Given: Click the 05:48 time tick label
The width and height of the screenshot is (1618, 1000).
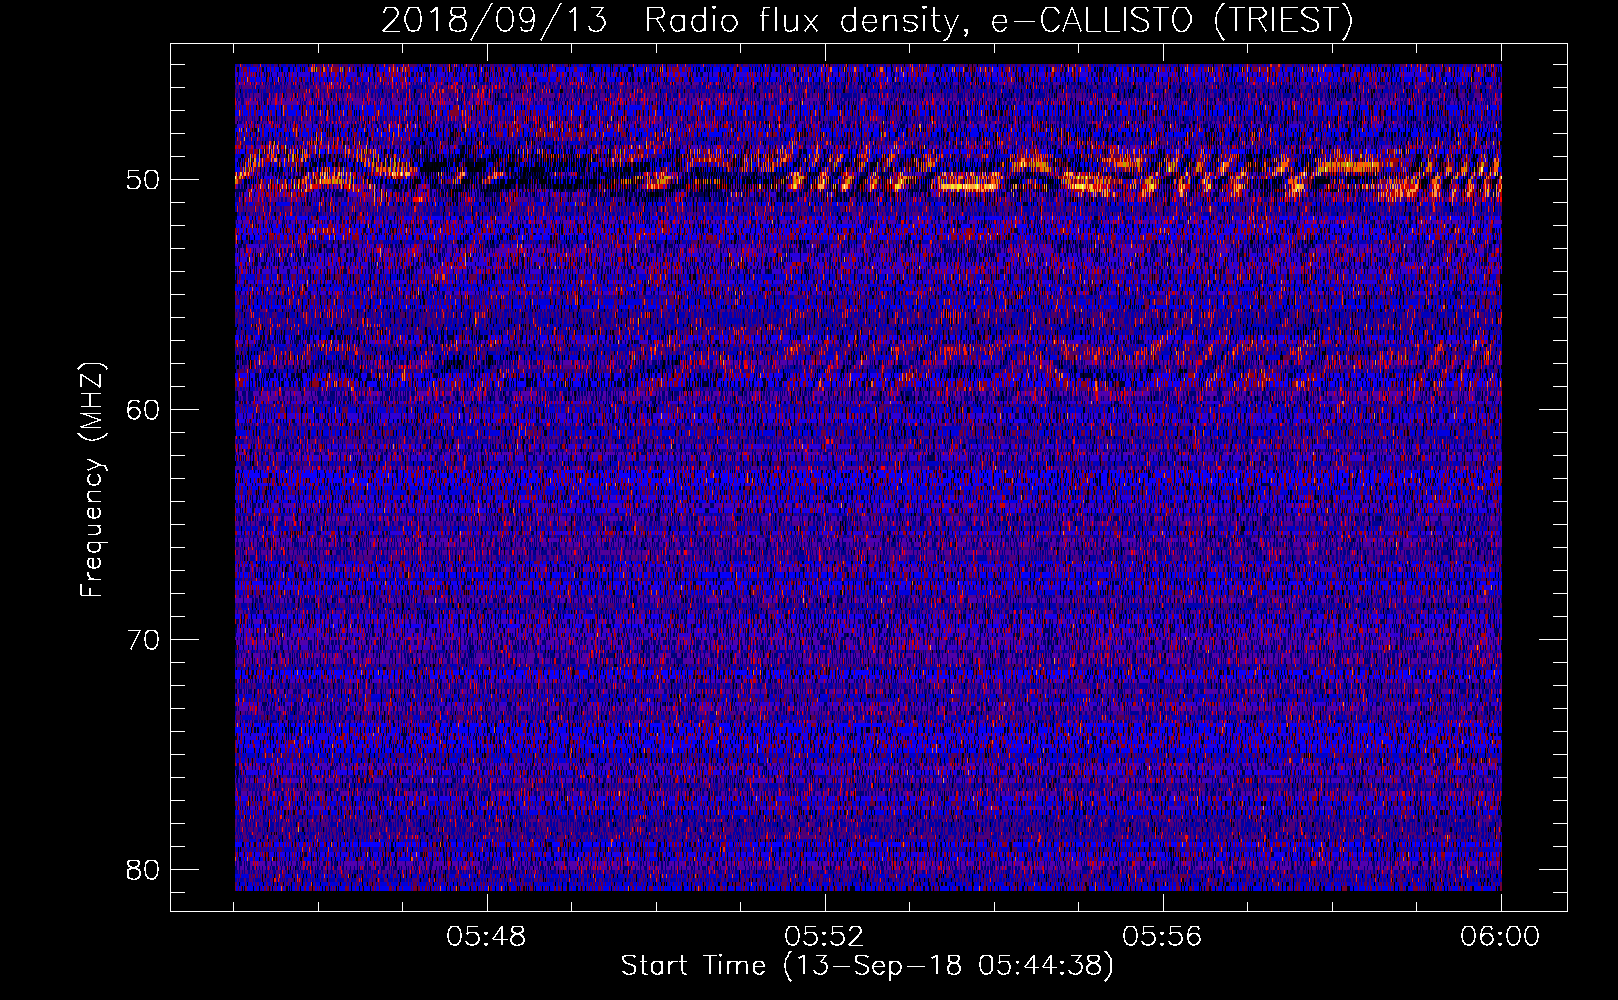Looking at the screenshot, I should [x=487, y=937].
